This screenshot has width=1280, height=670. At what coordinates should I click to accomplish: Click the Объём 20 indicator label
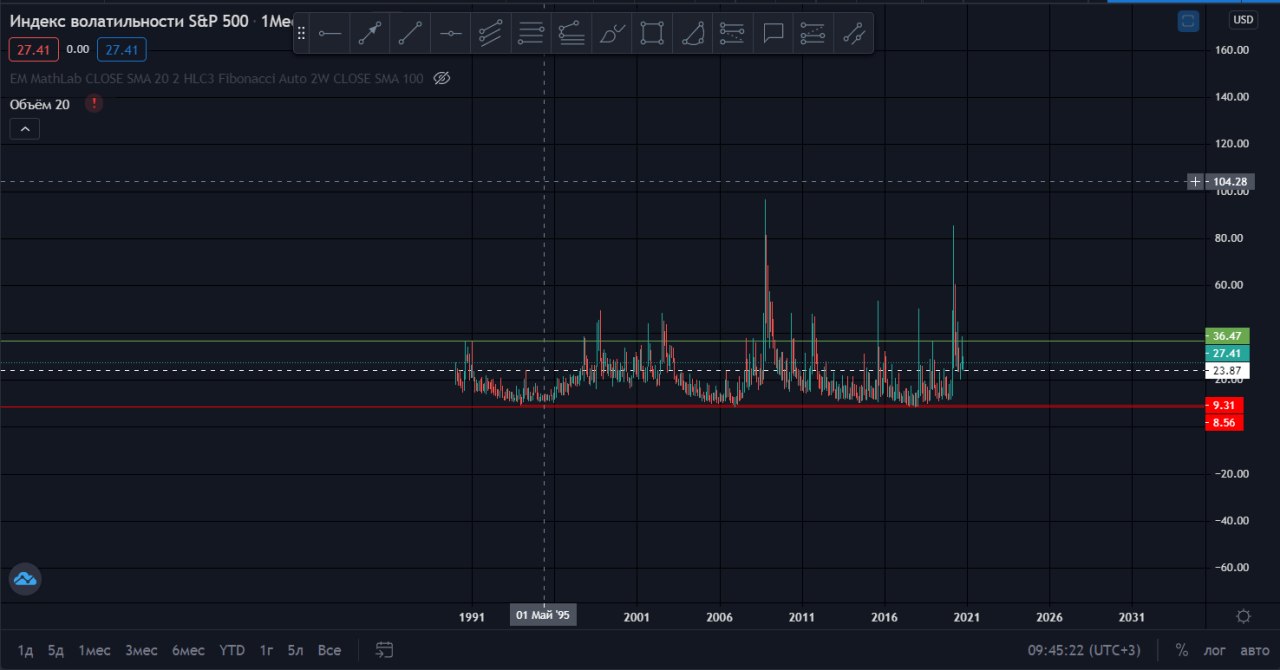tap(40, 104)
